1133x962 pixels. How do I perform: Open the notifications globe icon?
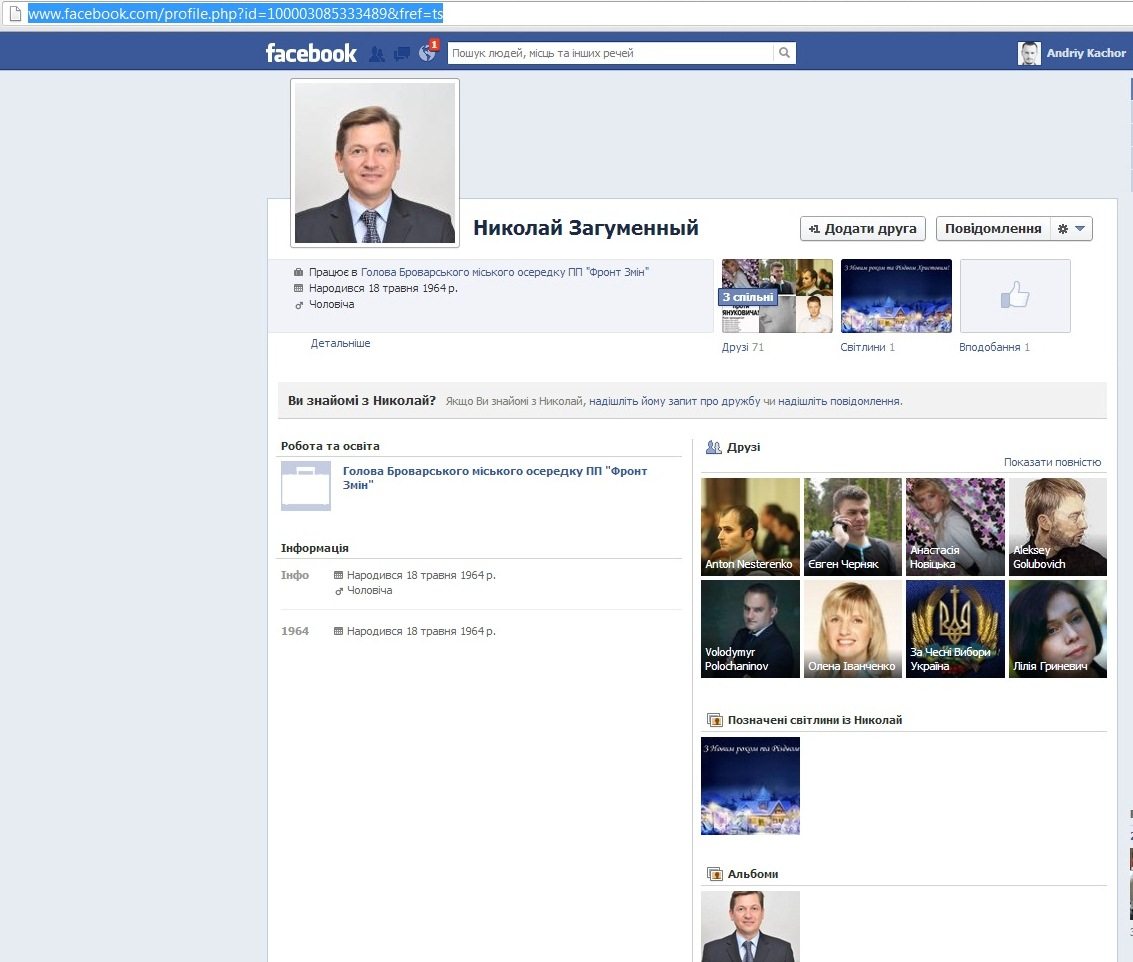427,53
